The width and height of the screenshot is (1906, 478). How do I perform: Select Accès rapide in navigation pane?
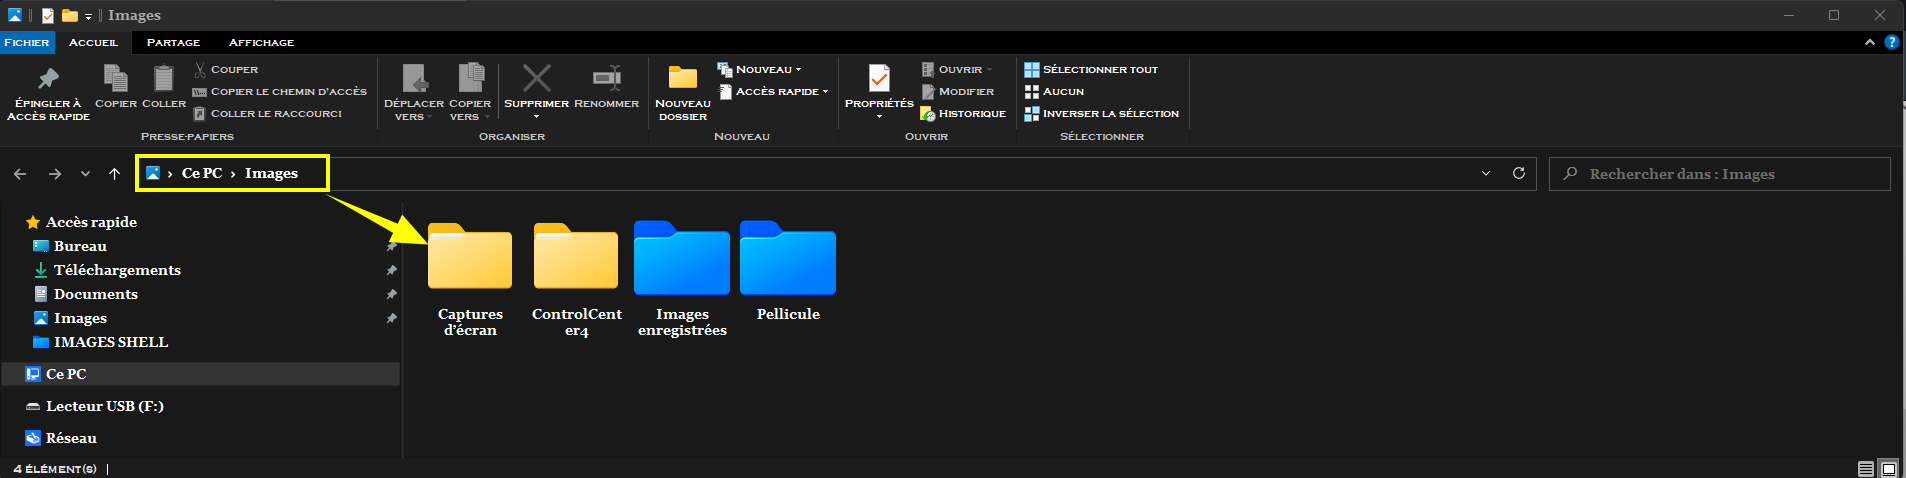click(91, 222)
